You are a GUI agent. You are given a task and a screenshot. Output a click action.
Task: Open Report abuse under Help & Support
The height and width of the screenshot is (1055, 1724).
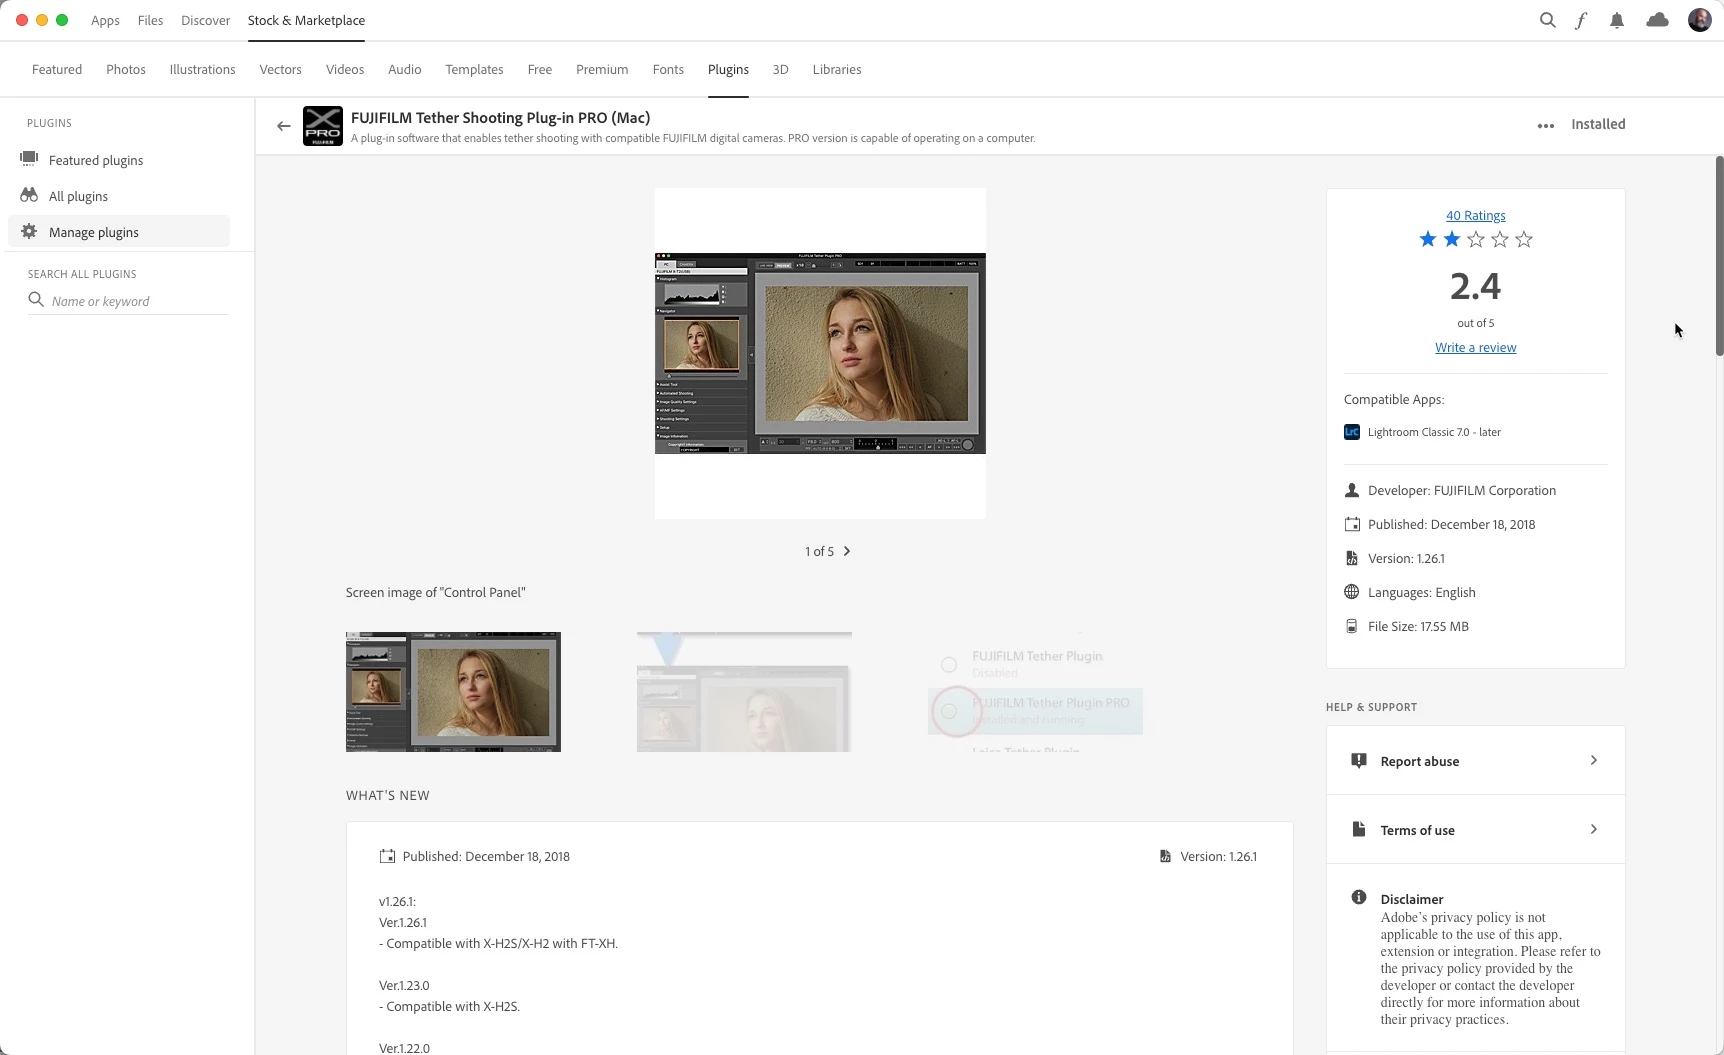[1476, 761]
